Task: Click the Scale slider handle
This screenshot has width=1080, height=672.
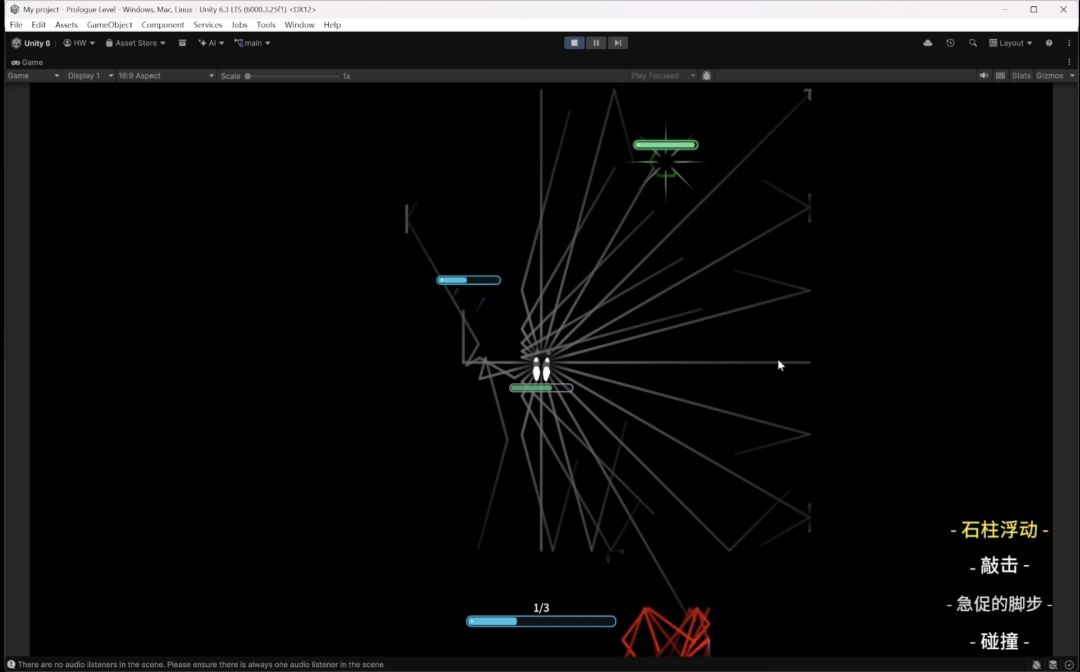Action: tap(248, 76)
